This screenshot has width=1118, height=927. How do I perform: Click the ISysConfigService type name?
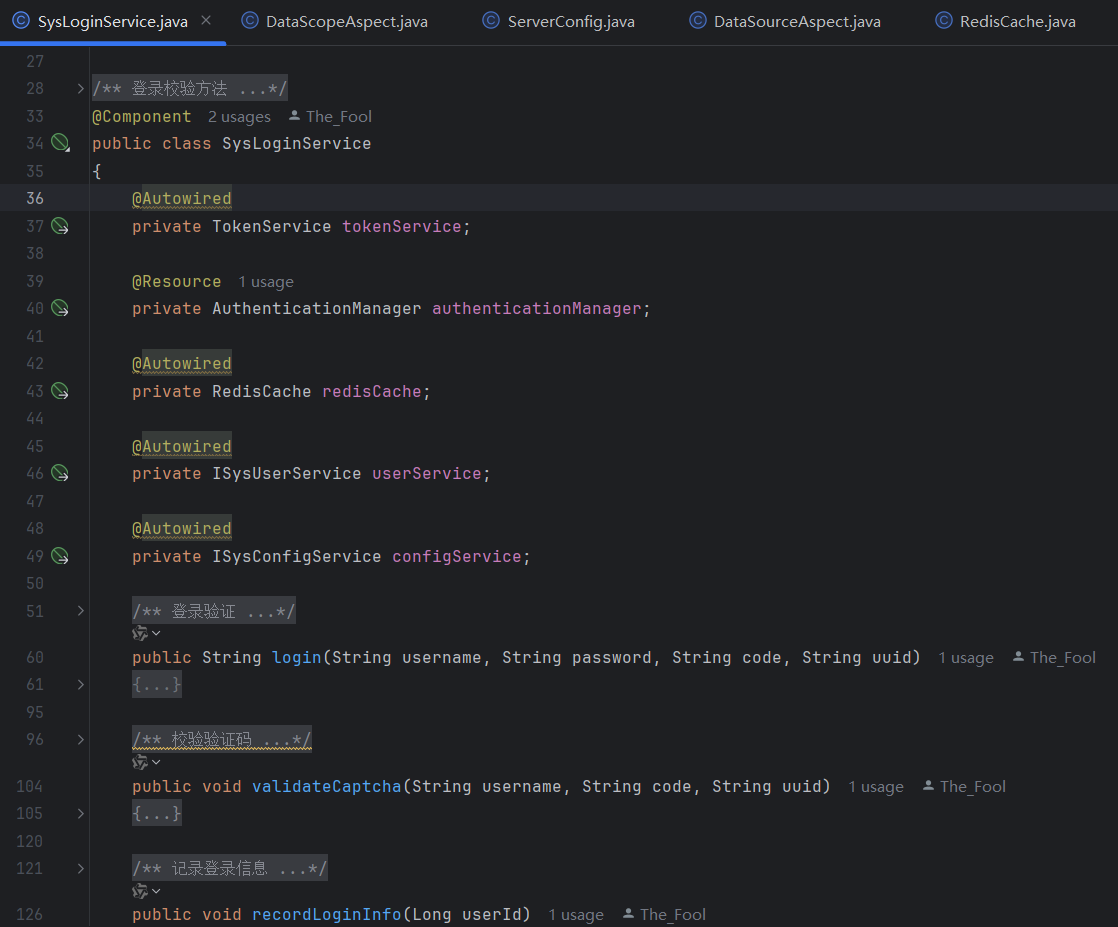pyautogui.click(x=297, y=556)
